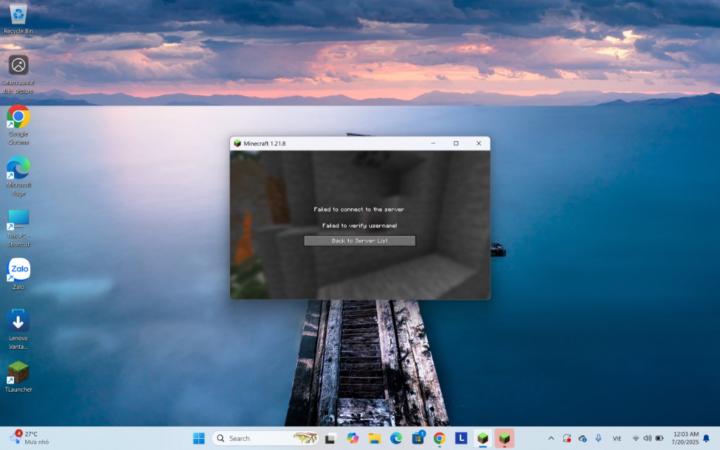Open Google Chrome from the taskbar
720x450 pixels.
pos(439,439)
